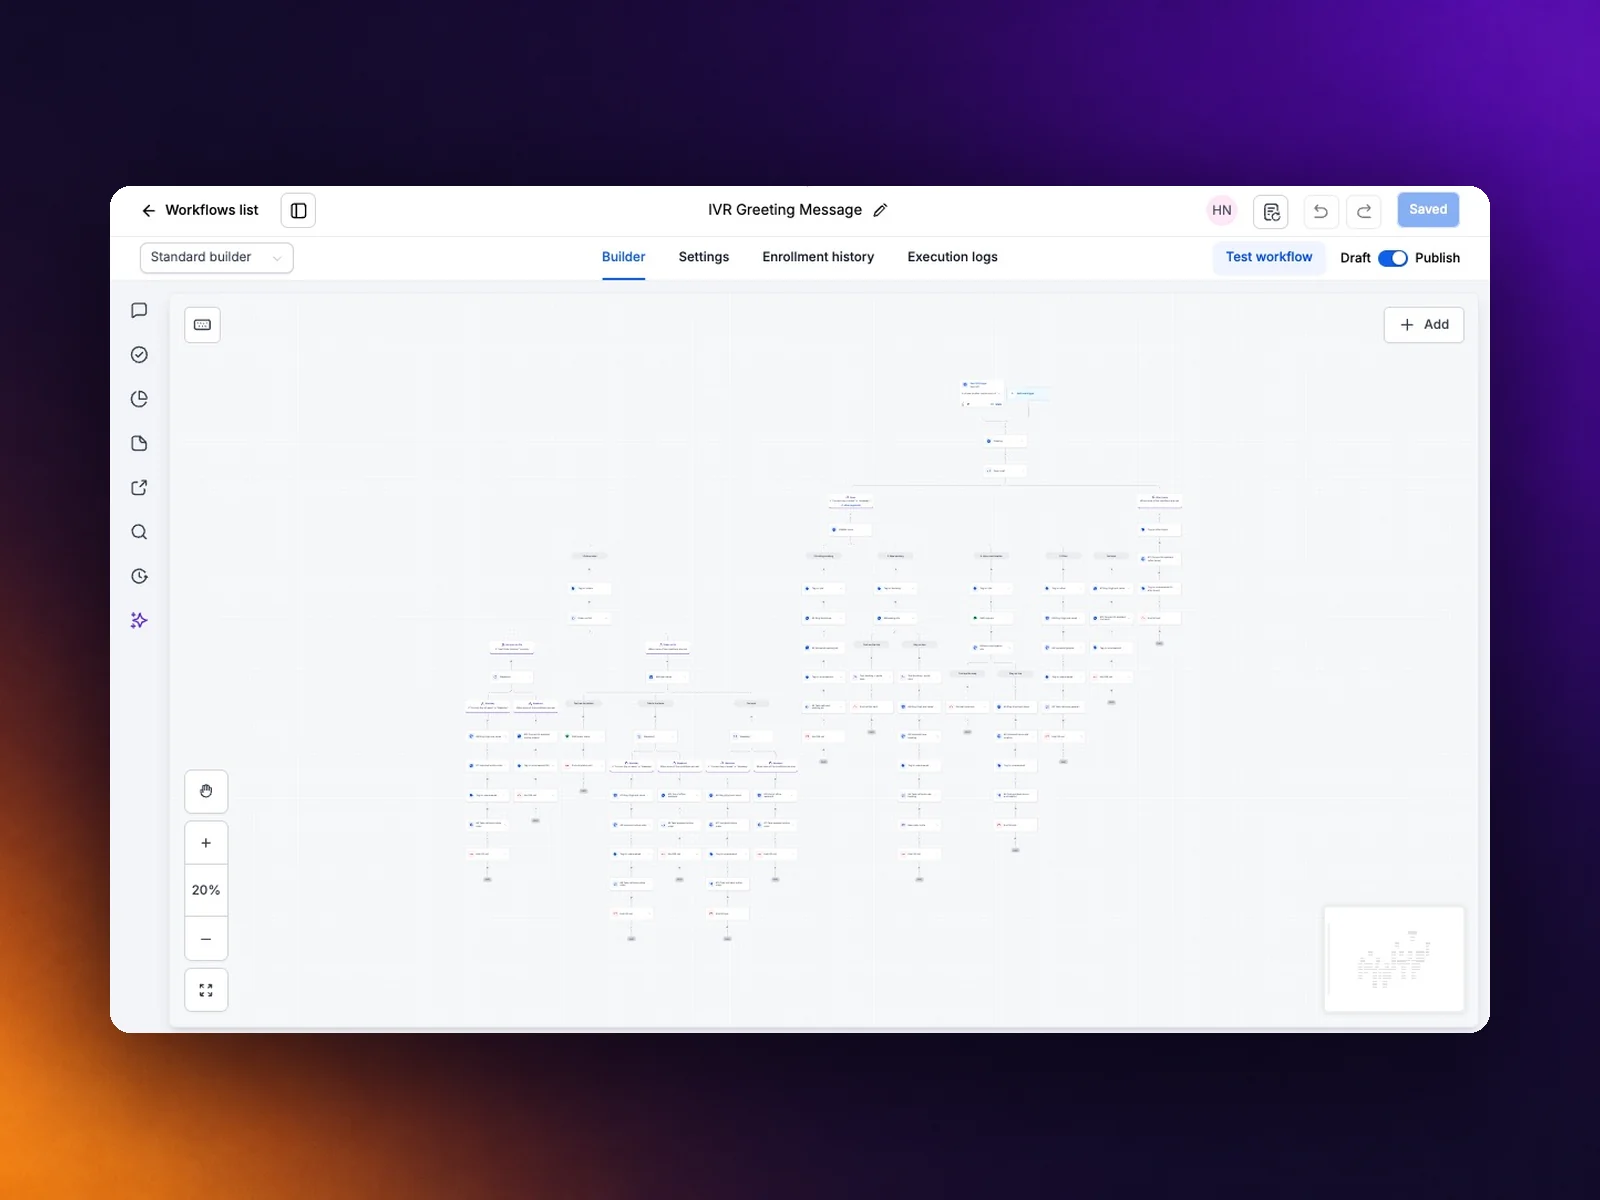Click the IVR Greeting Message title
Screen dimensions: 1600x1200
pos(785,210)
